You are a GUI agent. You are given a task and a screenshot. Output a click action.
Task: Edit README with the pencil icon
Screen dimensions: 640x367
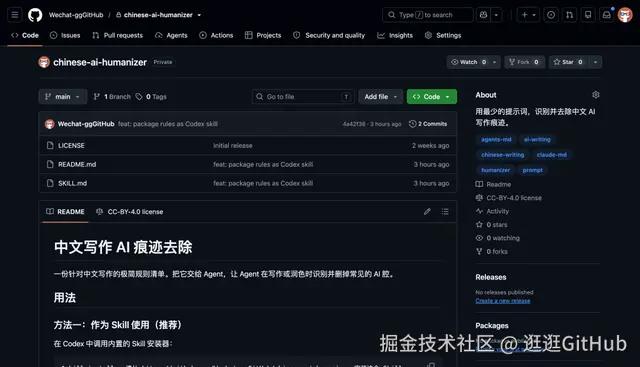pyautogui.click(x=427, y=211)
